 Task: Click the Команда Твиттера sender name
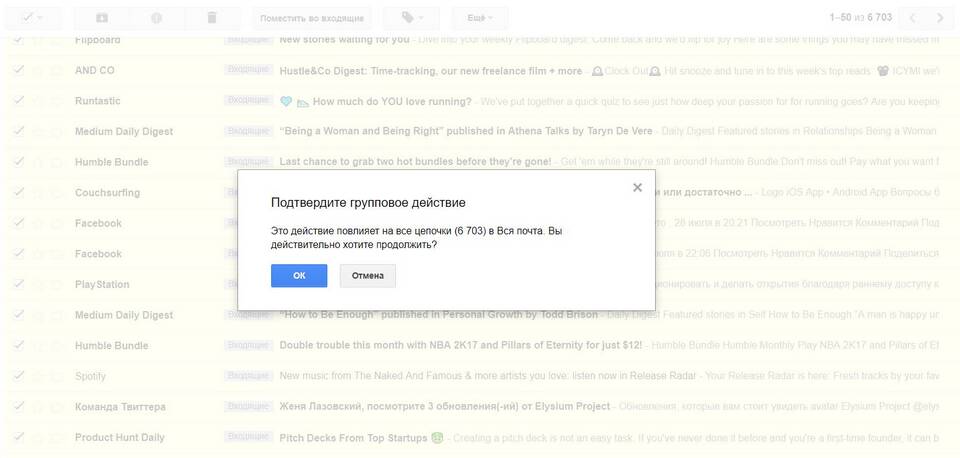pos(120,407)
